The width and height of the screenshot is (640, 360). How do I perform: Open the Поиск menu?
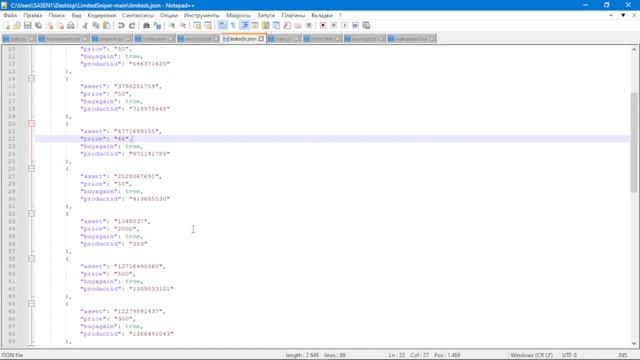(x=57, y=15)
